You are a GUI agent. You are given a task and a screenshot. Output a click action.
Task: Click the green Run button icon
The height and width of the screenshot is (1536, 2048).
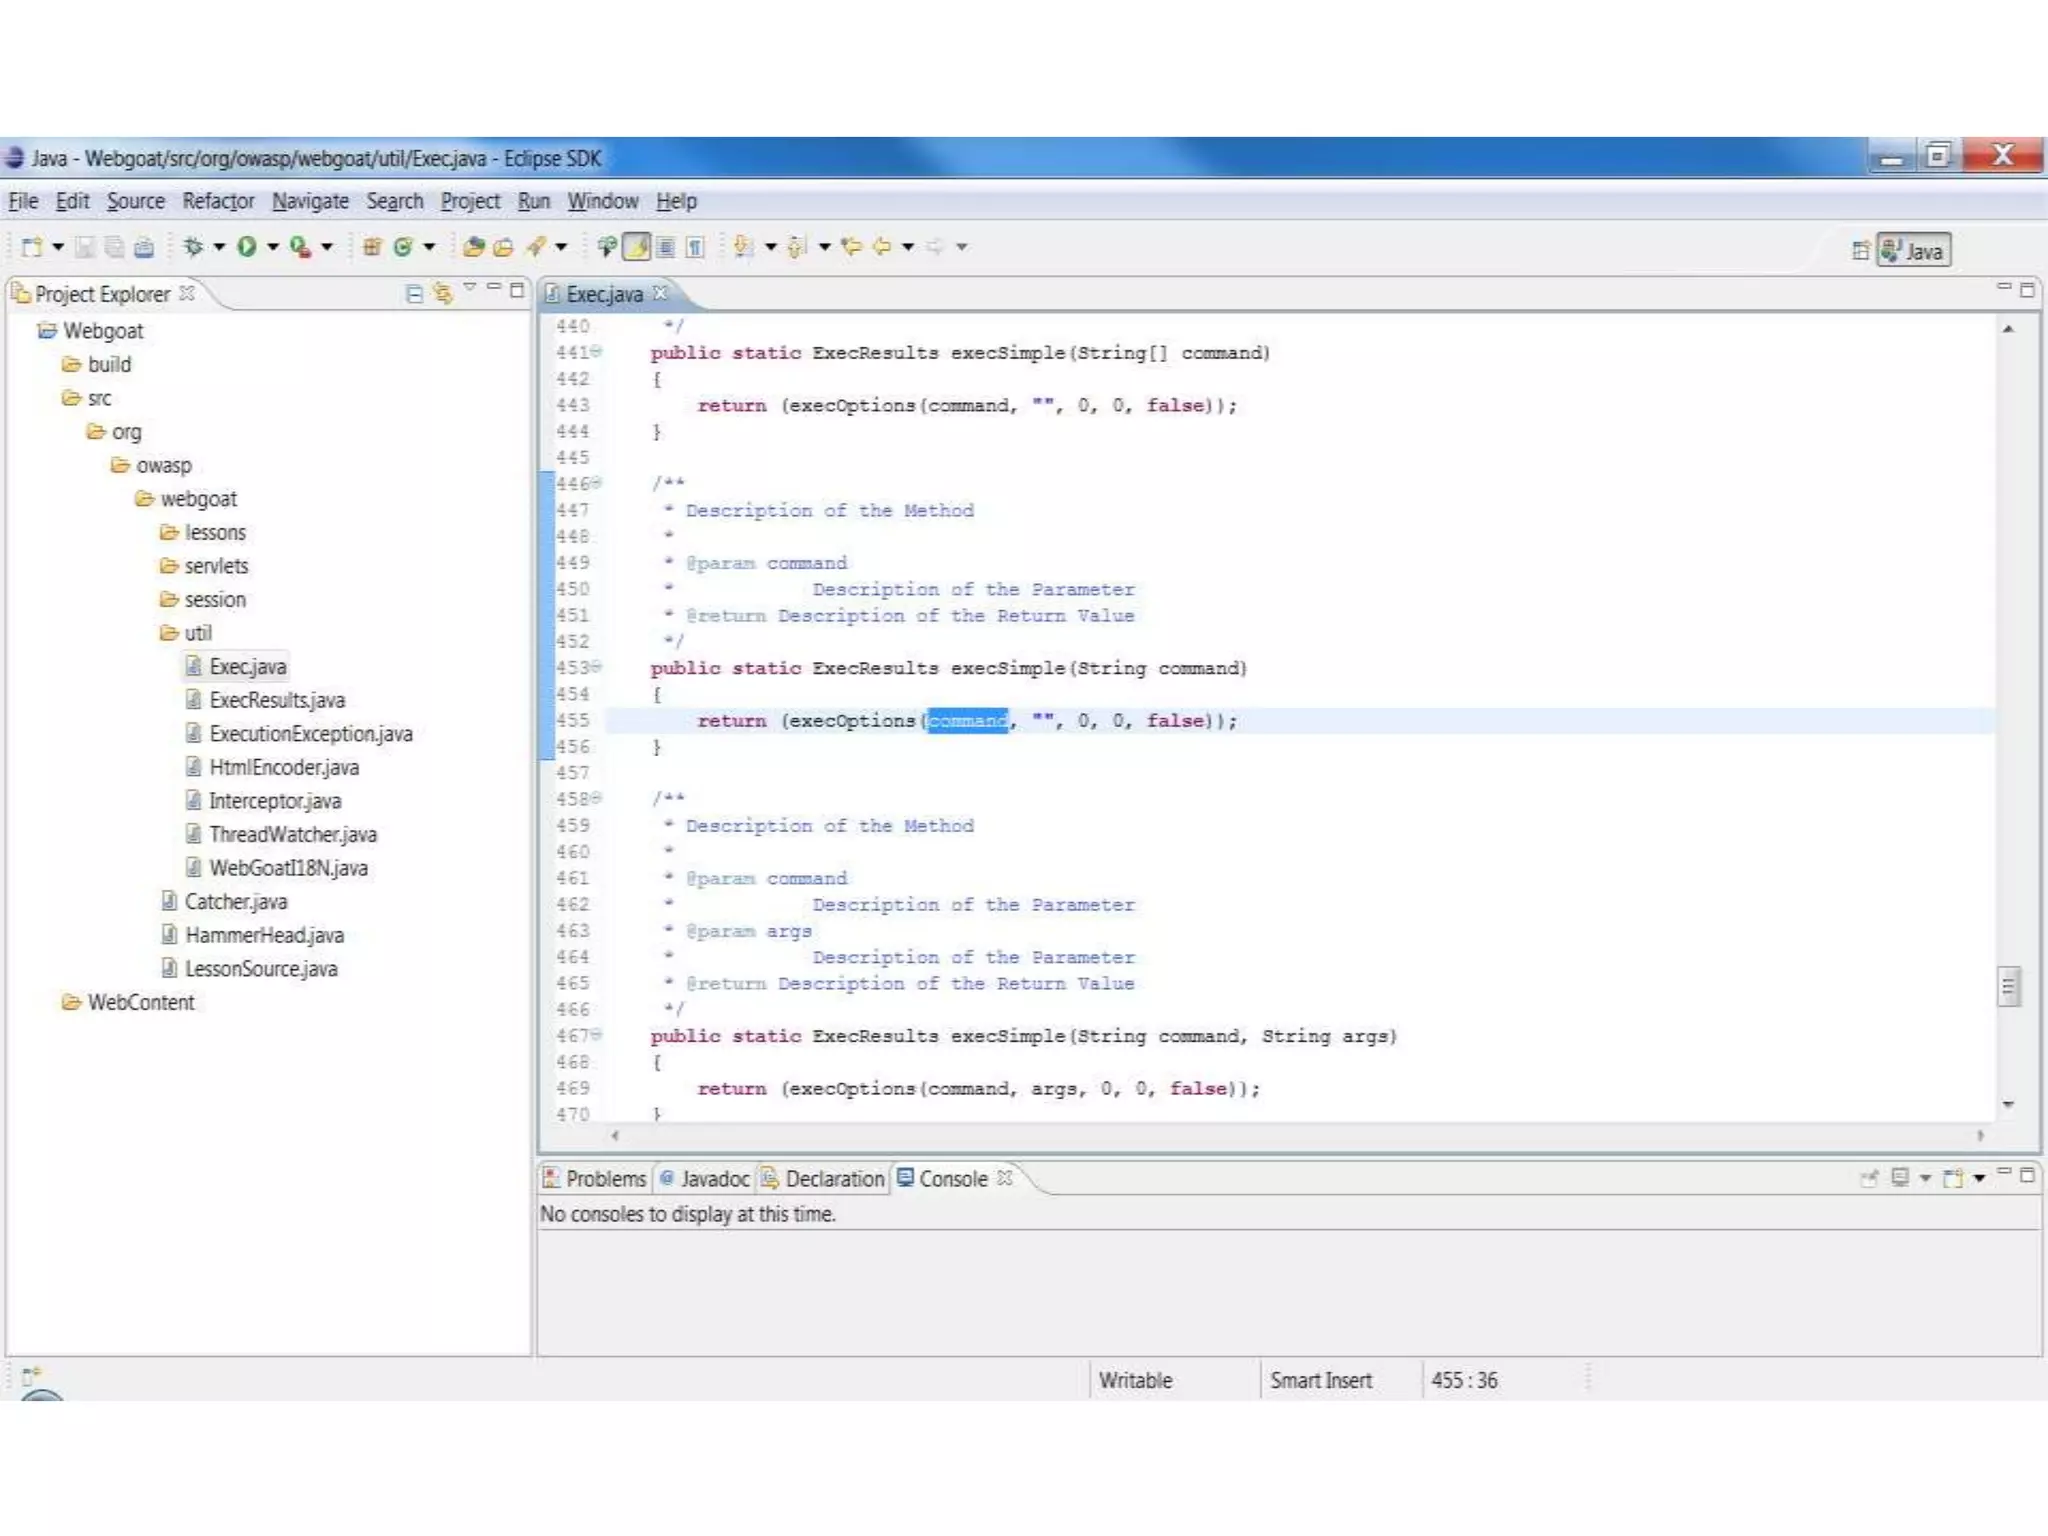(x=246, y=246)
